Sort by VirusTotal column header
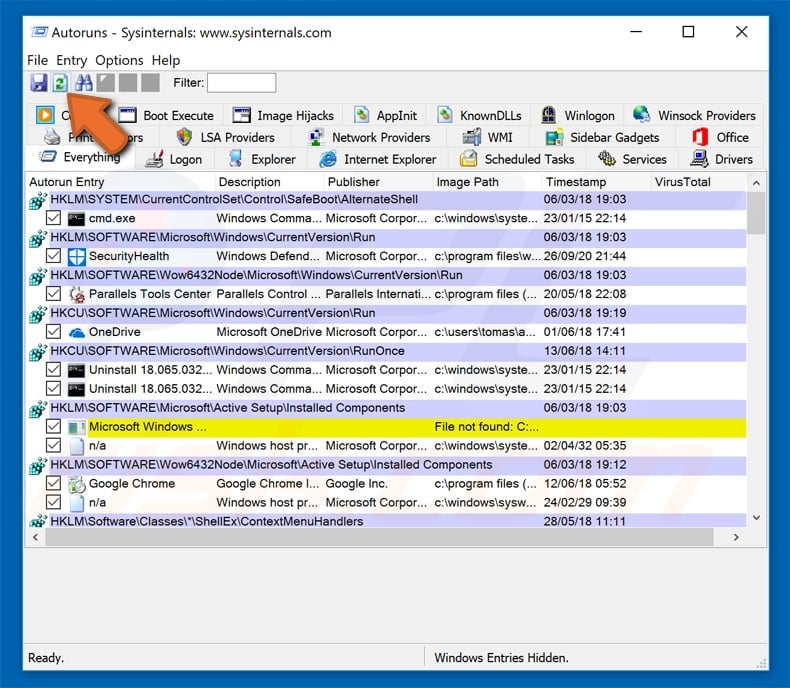The height and width of the screenshot is (688, 790). (699, 182)
